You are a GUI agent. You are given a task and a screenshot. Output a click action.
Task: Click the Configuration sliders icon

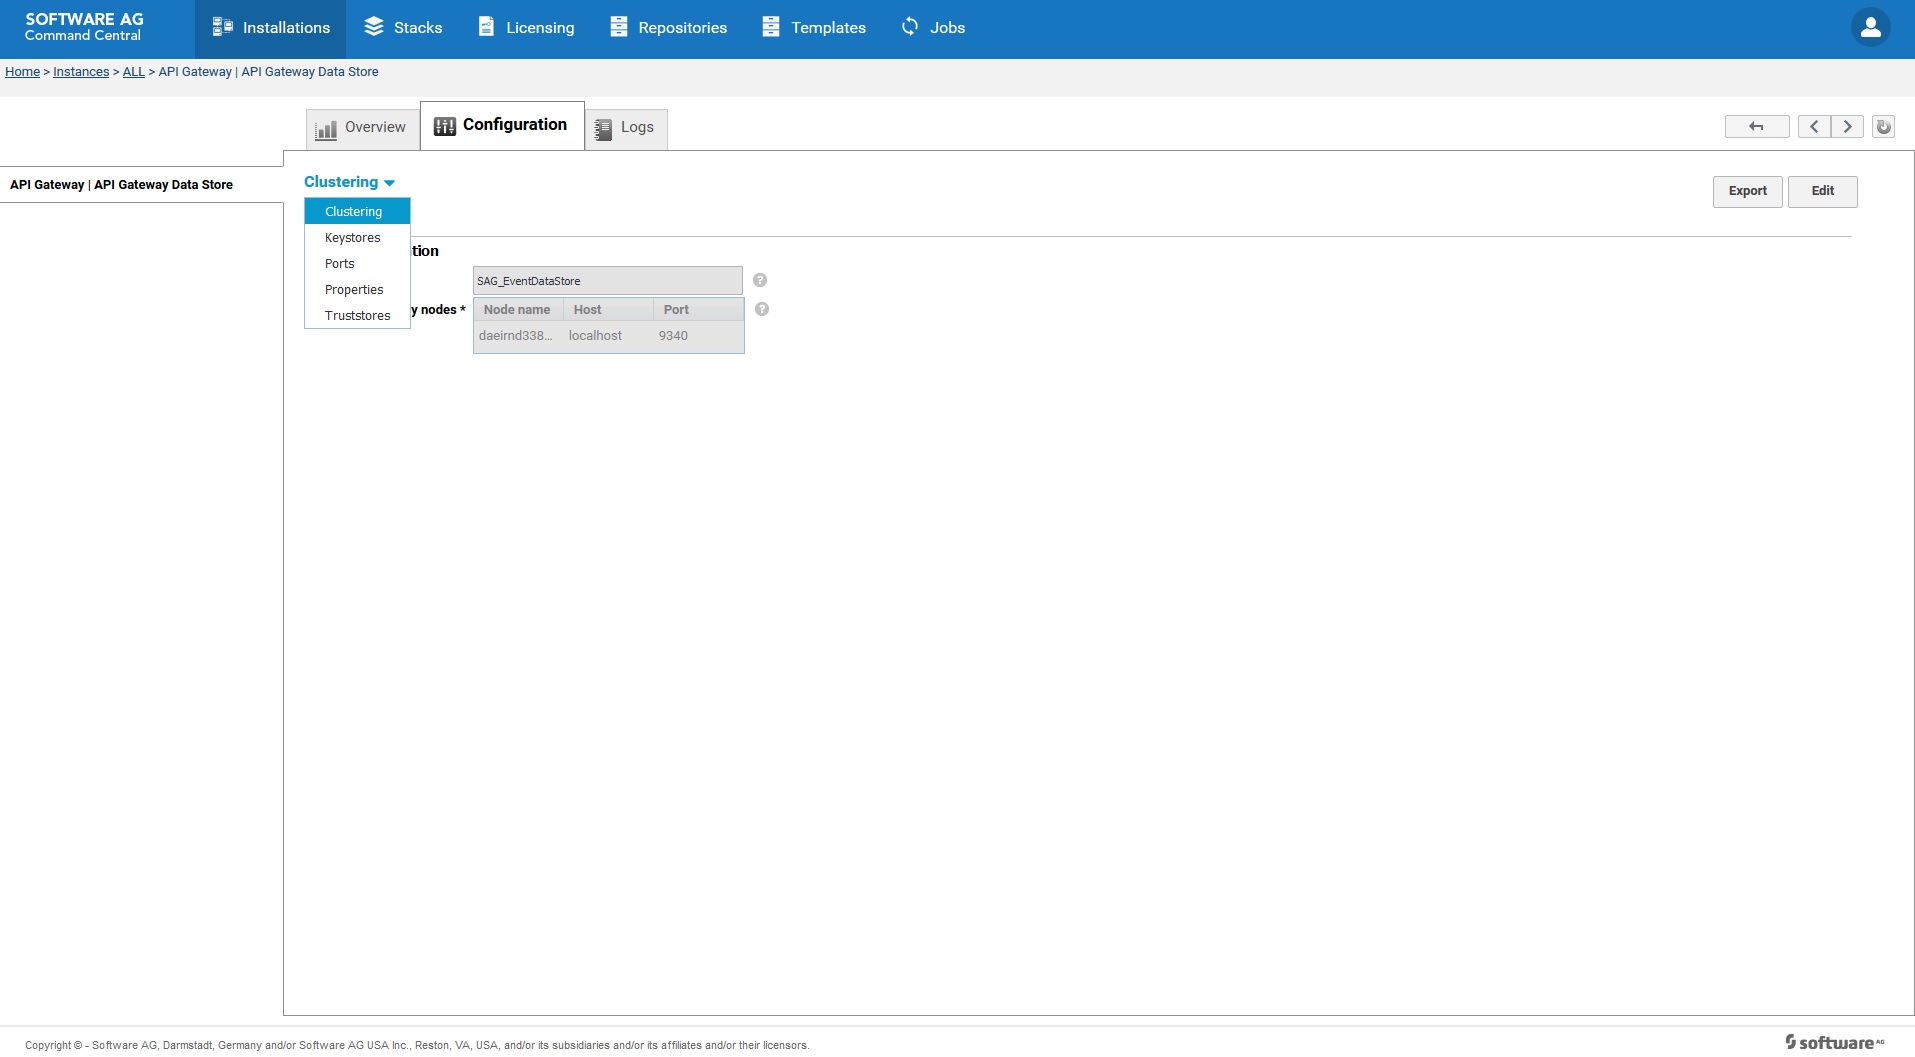445,126
